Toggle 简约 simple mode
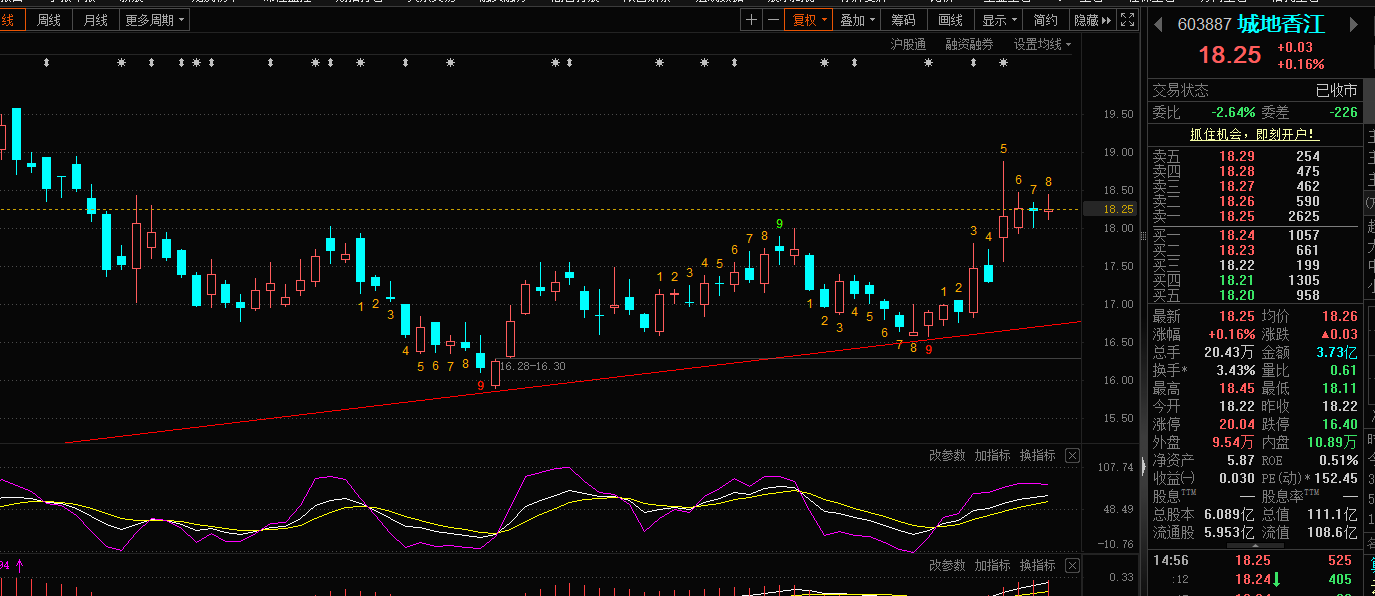 point(1045,20)
